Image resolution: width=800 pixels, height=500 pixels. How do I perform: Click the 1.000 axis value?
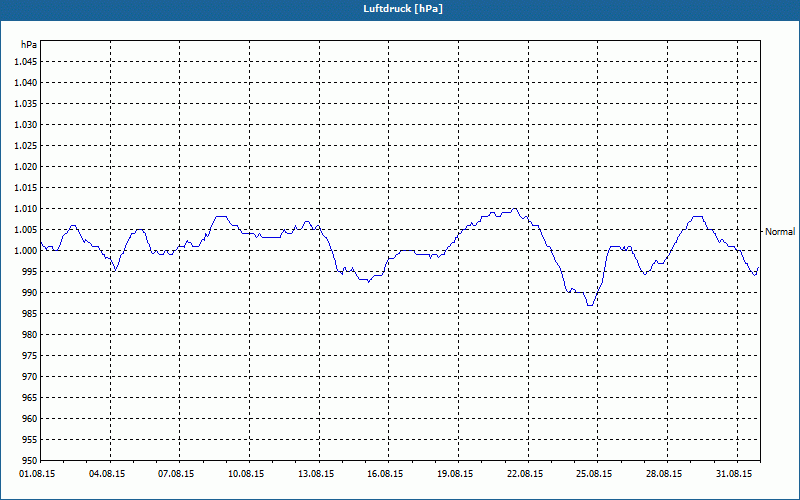pos(26,251)
